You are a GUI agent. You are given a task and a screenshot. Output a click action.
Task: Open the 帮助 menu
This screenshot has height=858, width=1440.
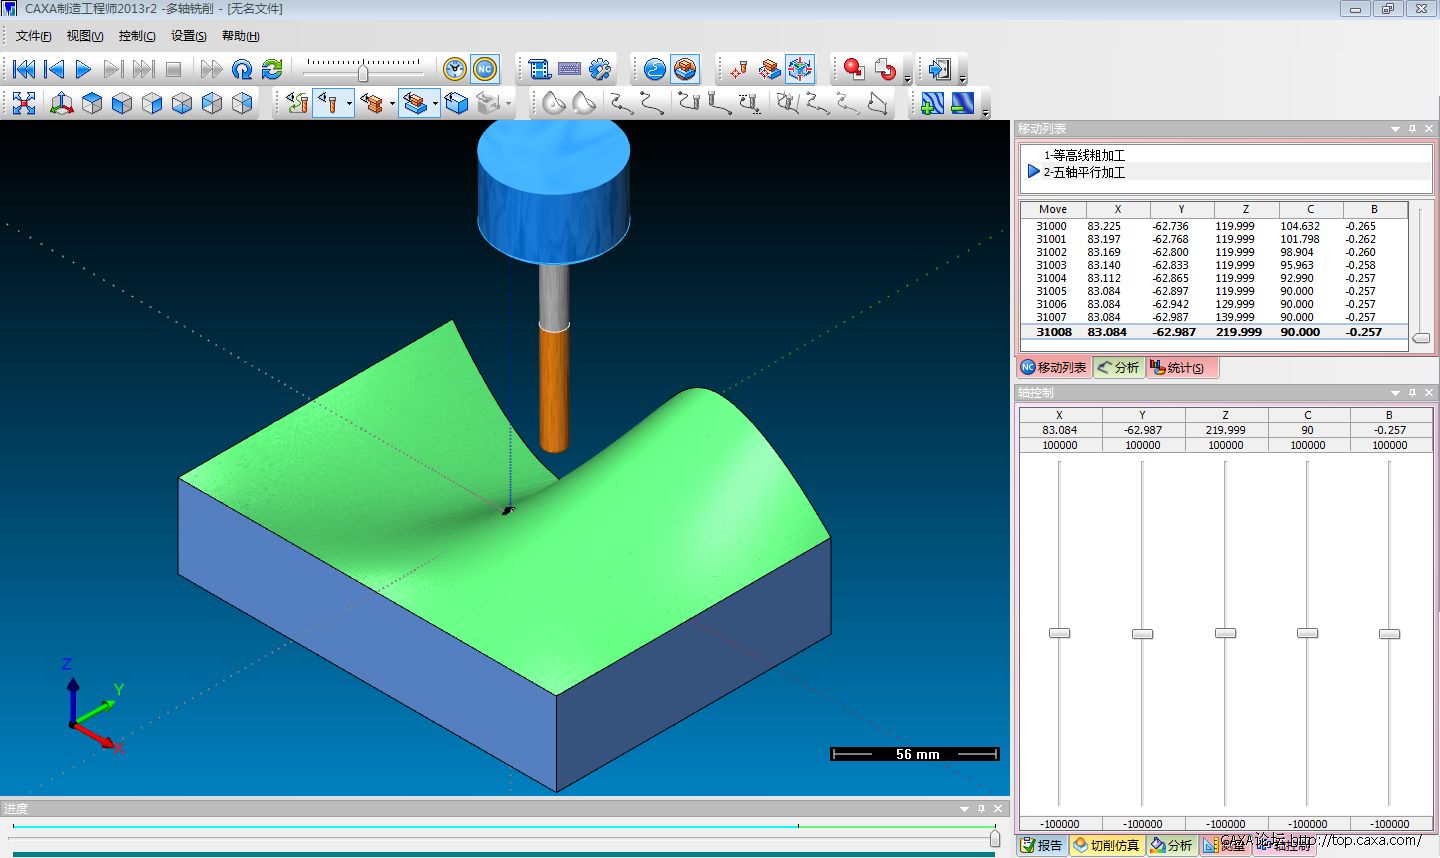point(241,36)
